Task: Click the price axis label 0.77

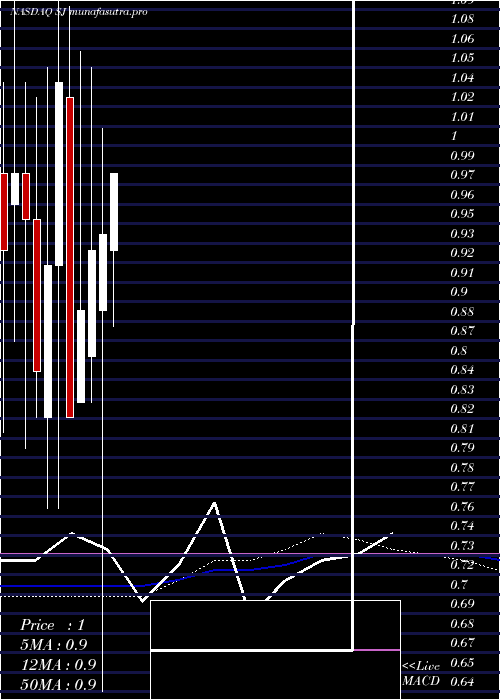Action: (462, 486)
